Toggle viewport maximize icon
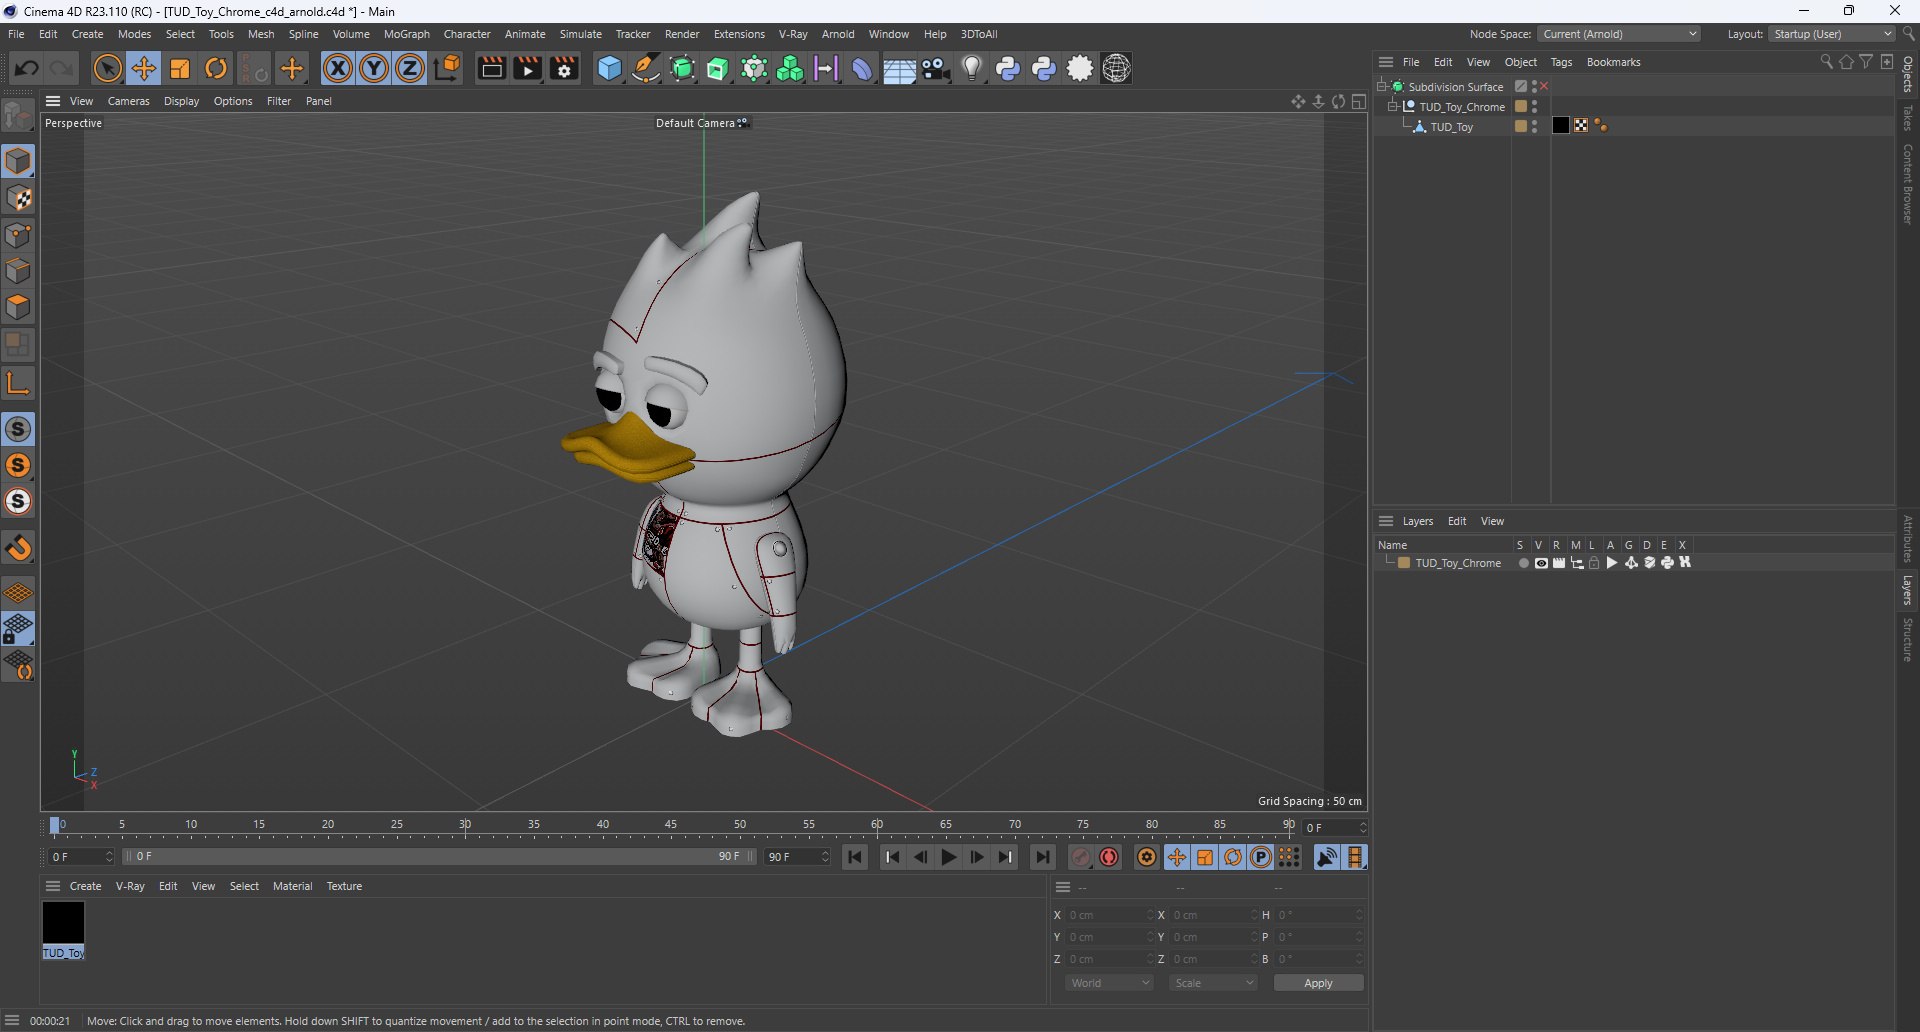Viewport: 1920px width, 1032px height. coord(1359,101)
